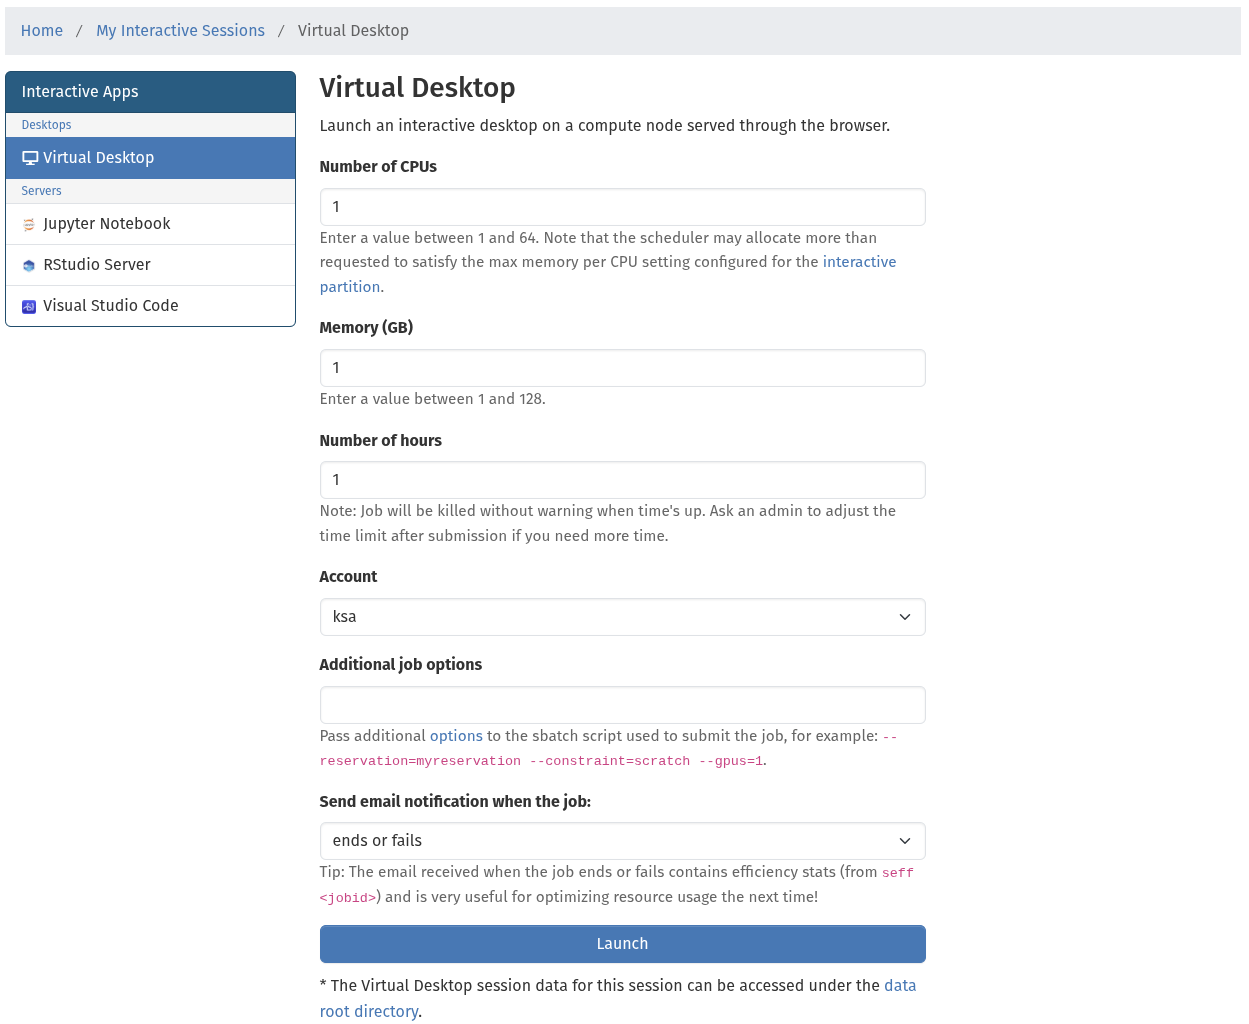Open Visual Studio Code app entry

tap(150, 306)
